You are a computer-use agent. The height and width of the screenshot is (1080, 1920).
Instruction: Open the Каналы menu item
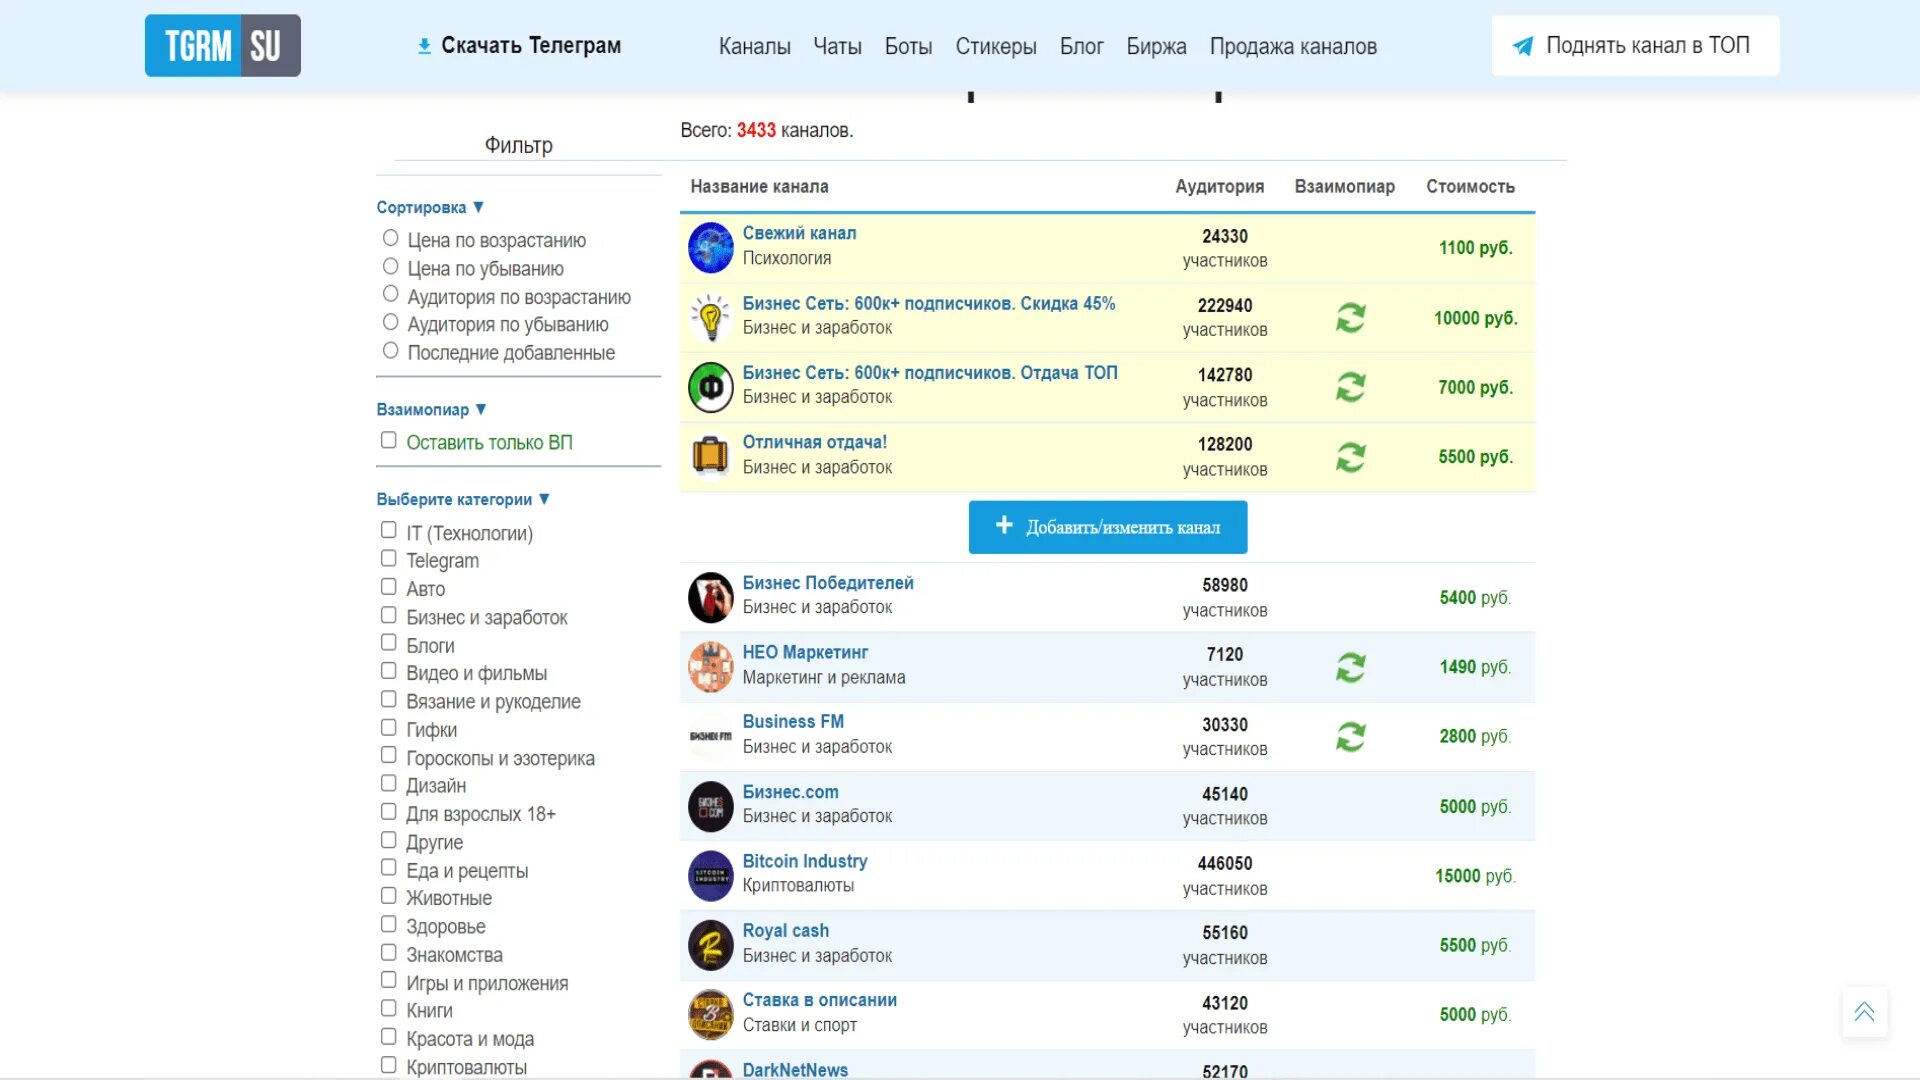pos(754,47)
